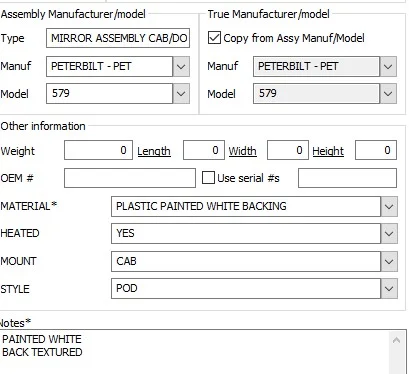
Task: Expand the True Manufacturer Model dropdown arrow
Action: coord(388,93)
